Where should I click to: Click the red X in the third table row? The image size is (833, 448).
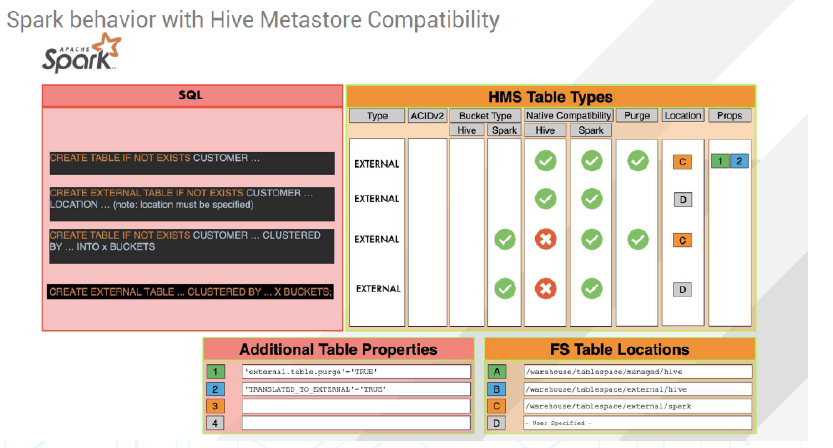(545, 240)
